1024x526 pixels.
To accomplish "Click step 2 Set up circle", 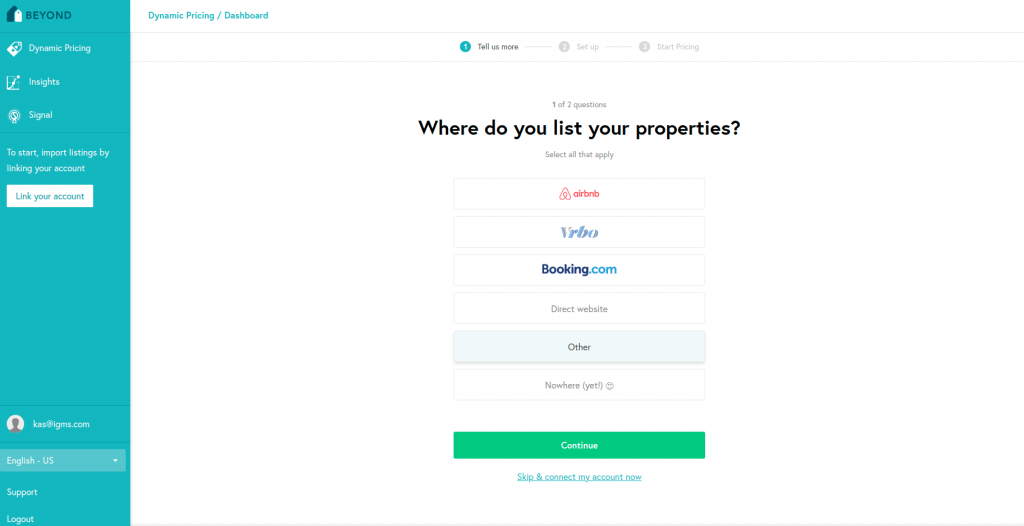I will (x=564, y=47).
